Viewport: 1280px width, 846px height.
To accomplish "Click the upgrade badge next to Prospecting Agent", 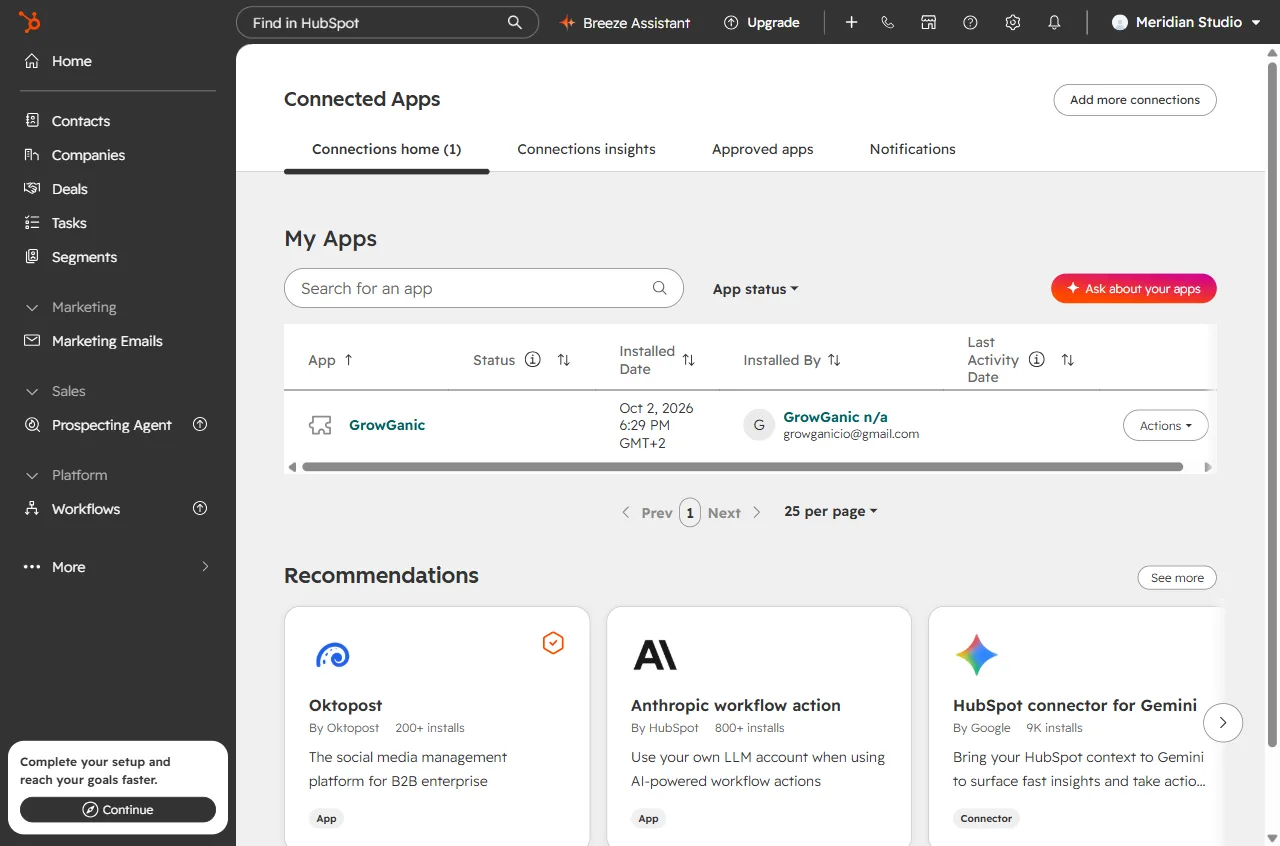I will click(200, 425).
